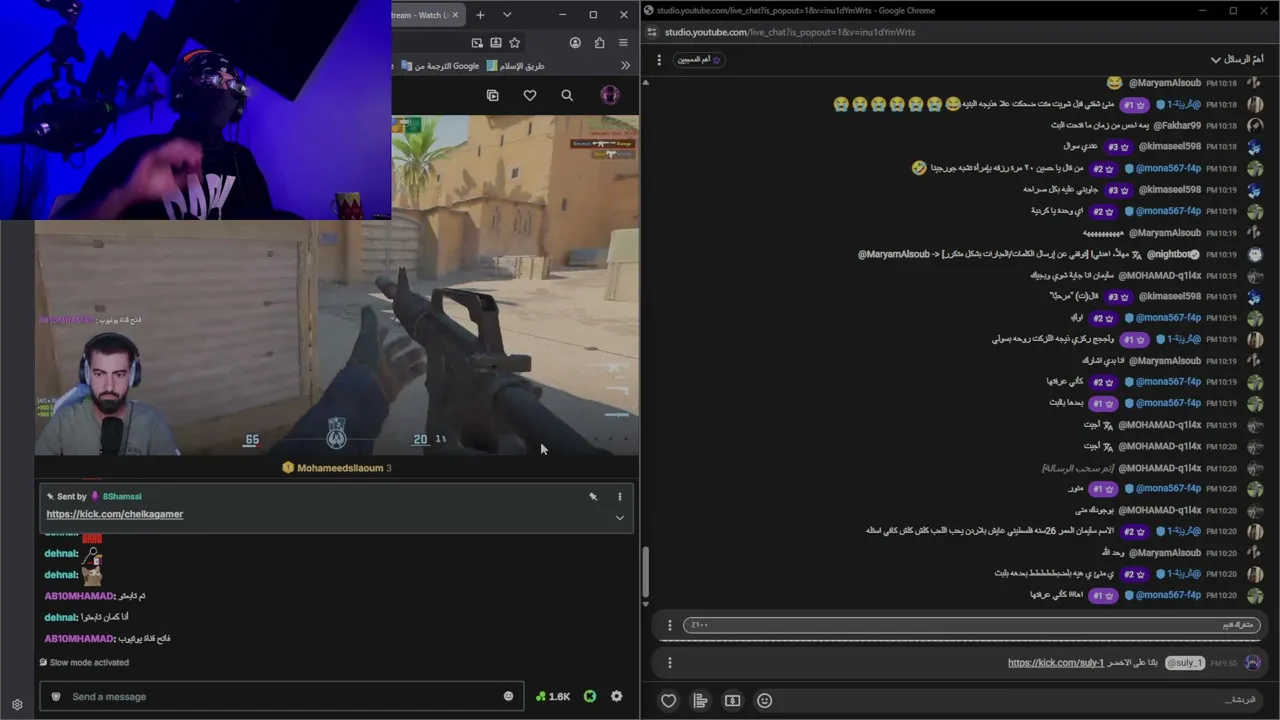Open pinned message three-dot options
The height and width of the screenshot is (720, 1280).
point(619,496)
